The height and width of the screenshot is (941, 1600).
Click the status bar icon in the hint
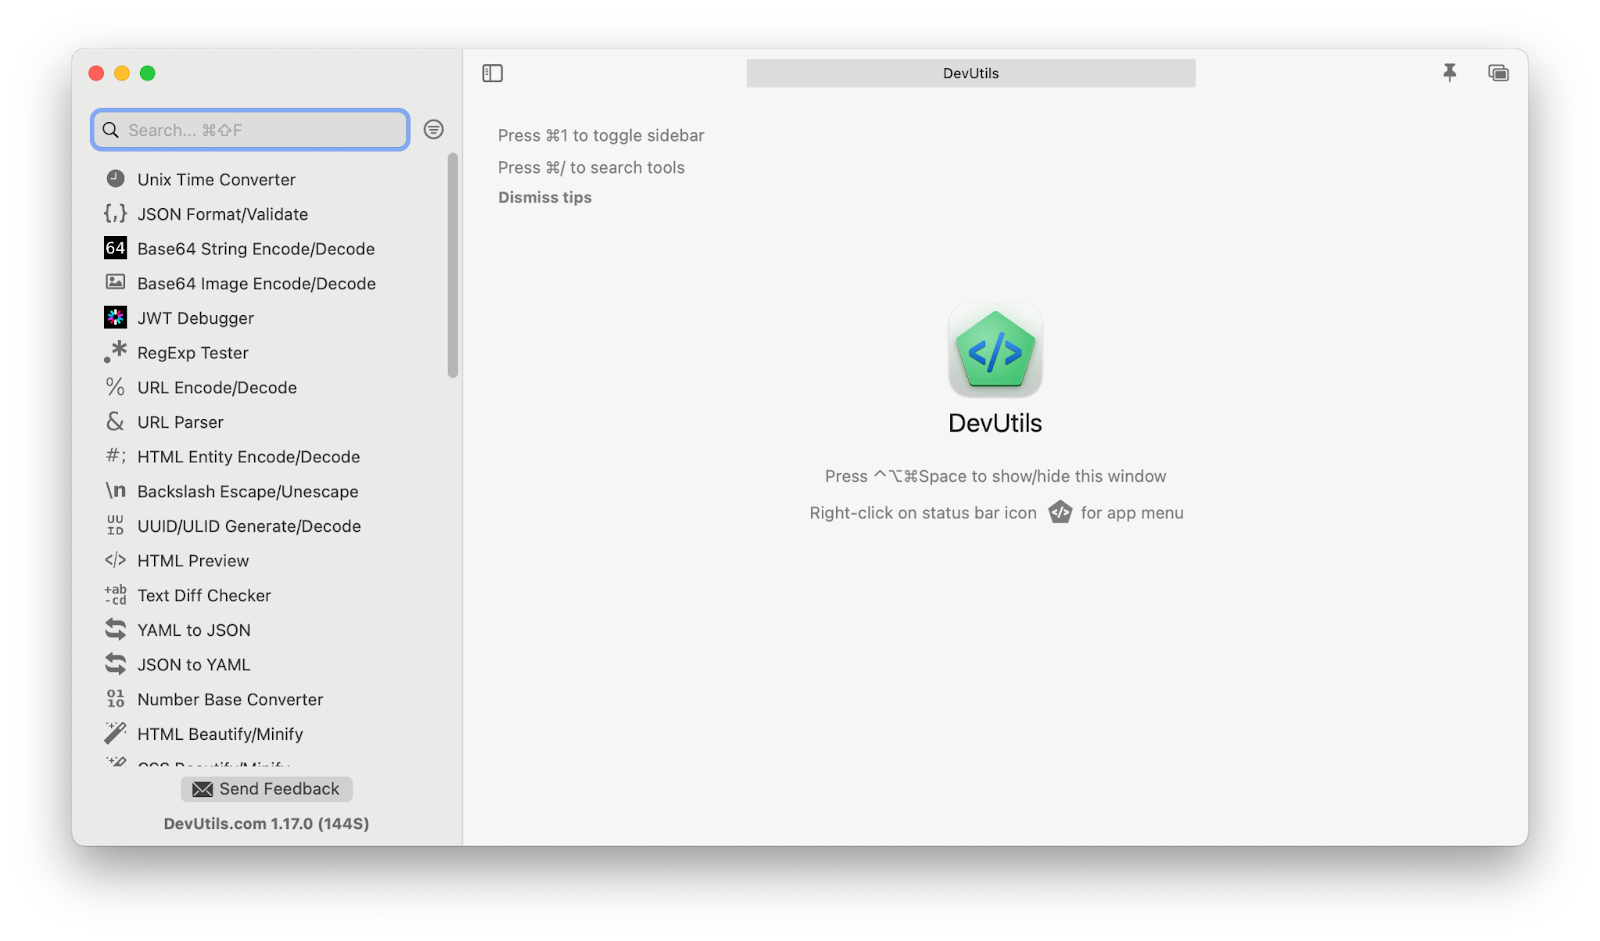pyautogui.click(x=1059, y=512)
